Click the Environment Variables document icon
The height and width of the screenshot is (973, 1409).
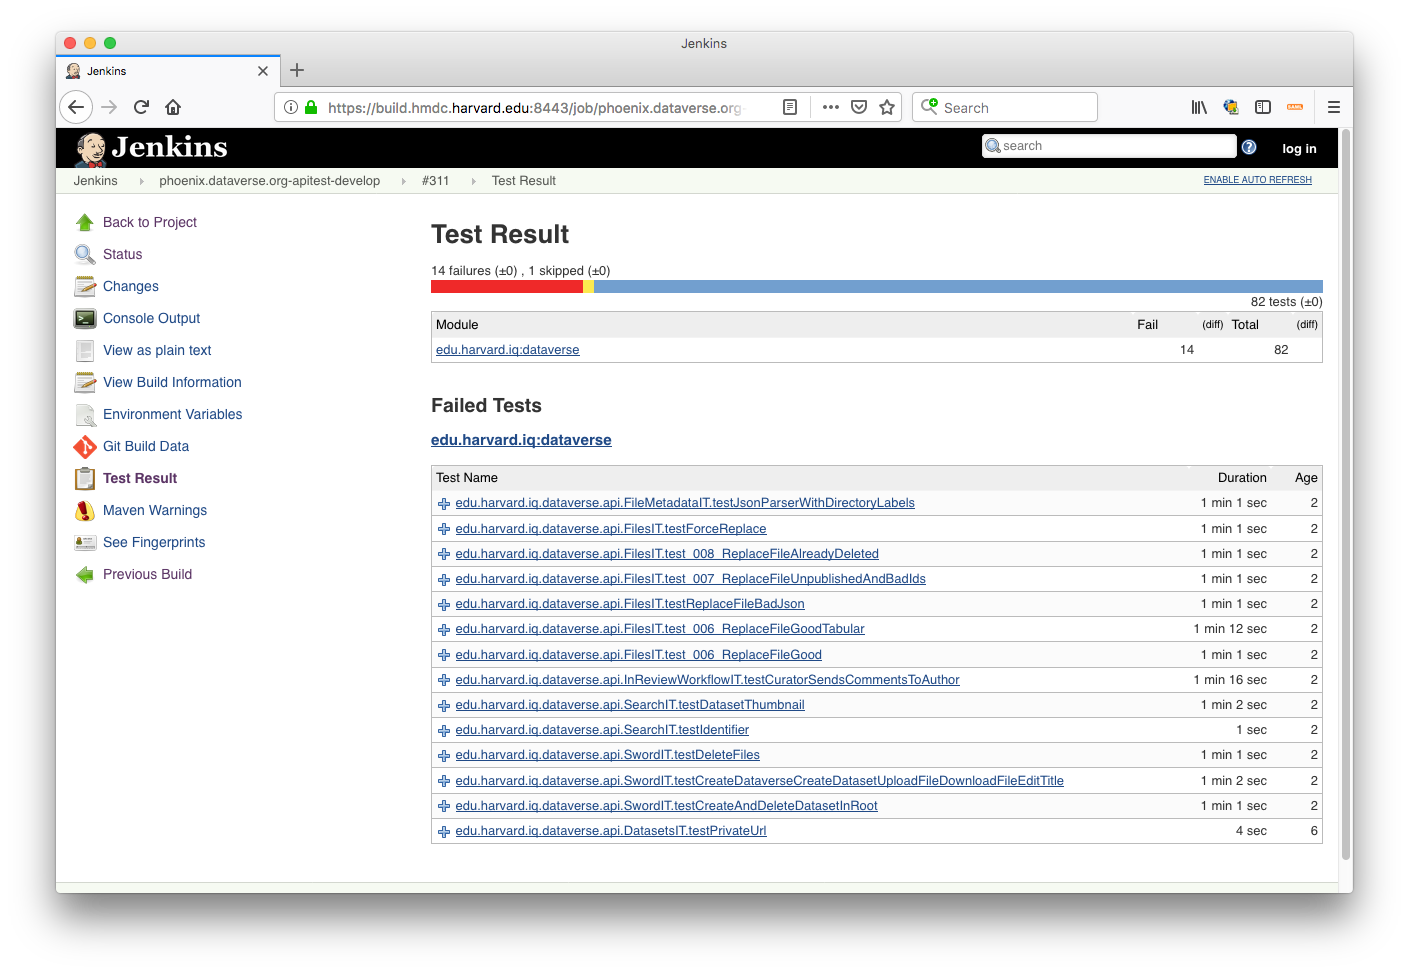point(85,414)
